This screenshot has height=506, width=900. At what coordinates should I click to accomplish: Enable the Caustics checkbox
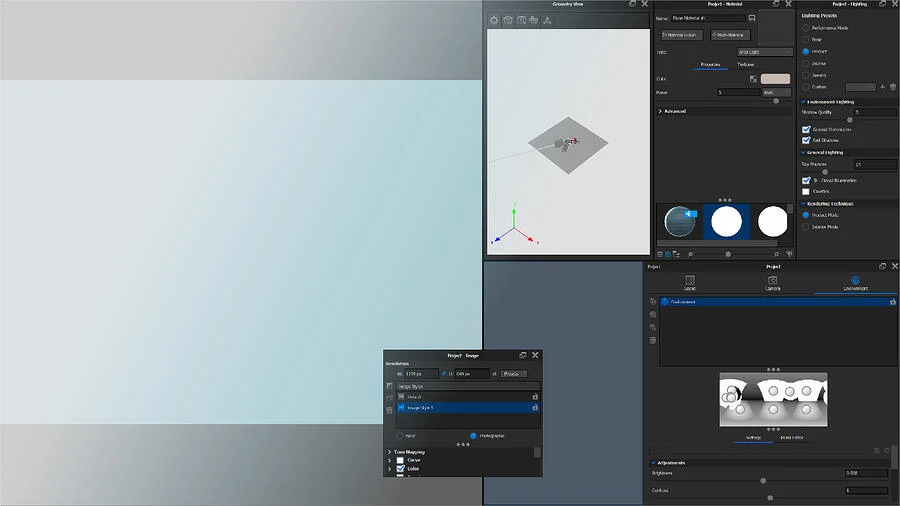point(806,191)
